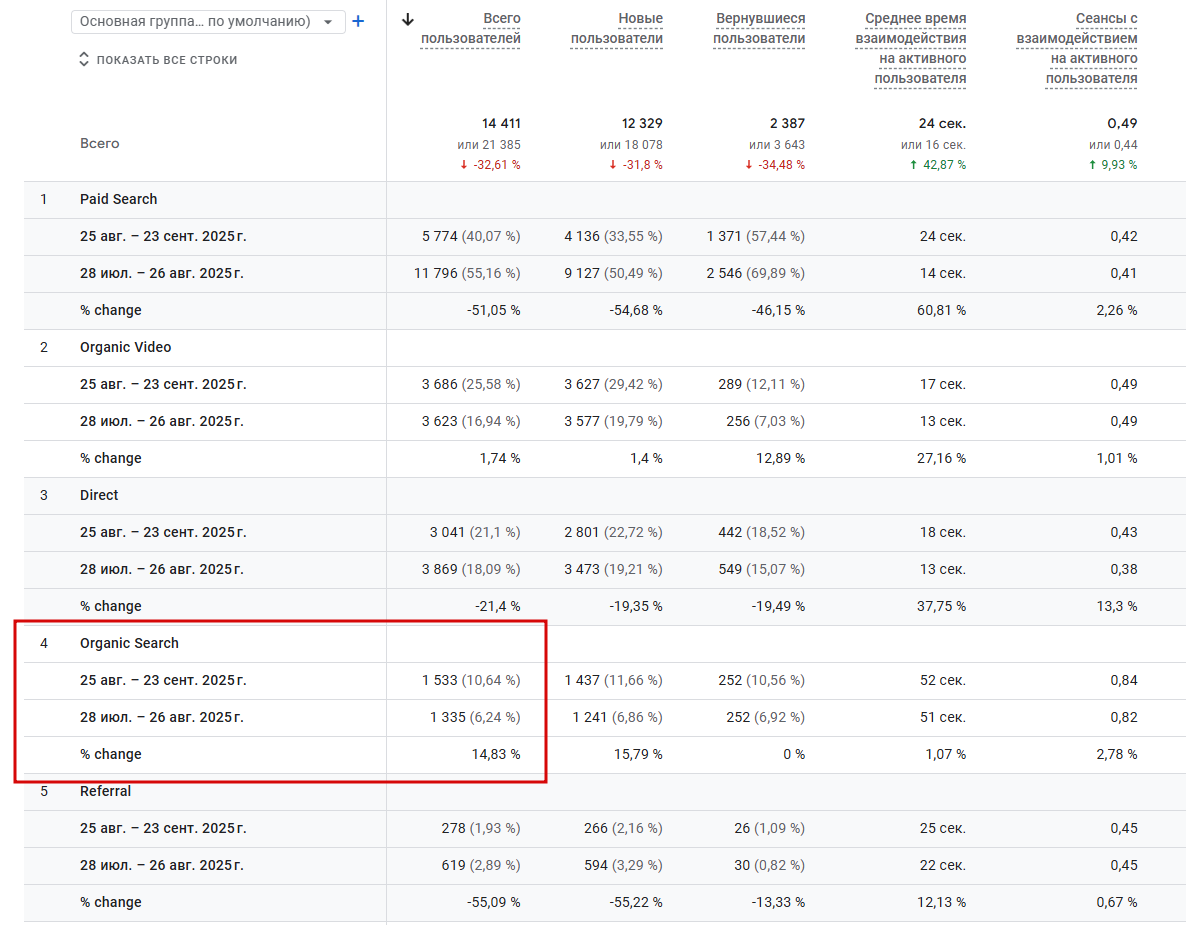
Task: Click Organic Search change '2,78 %'
Action: click(x=1116, y=754)
